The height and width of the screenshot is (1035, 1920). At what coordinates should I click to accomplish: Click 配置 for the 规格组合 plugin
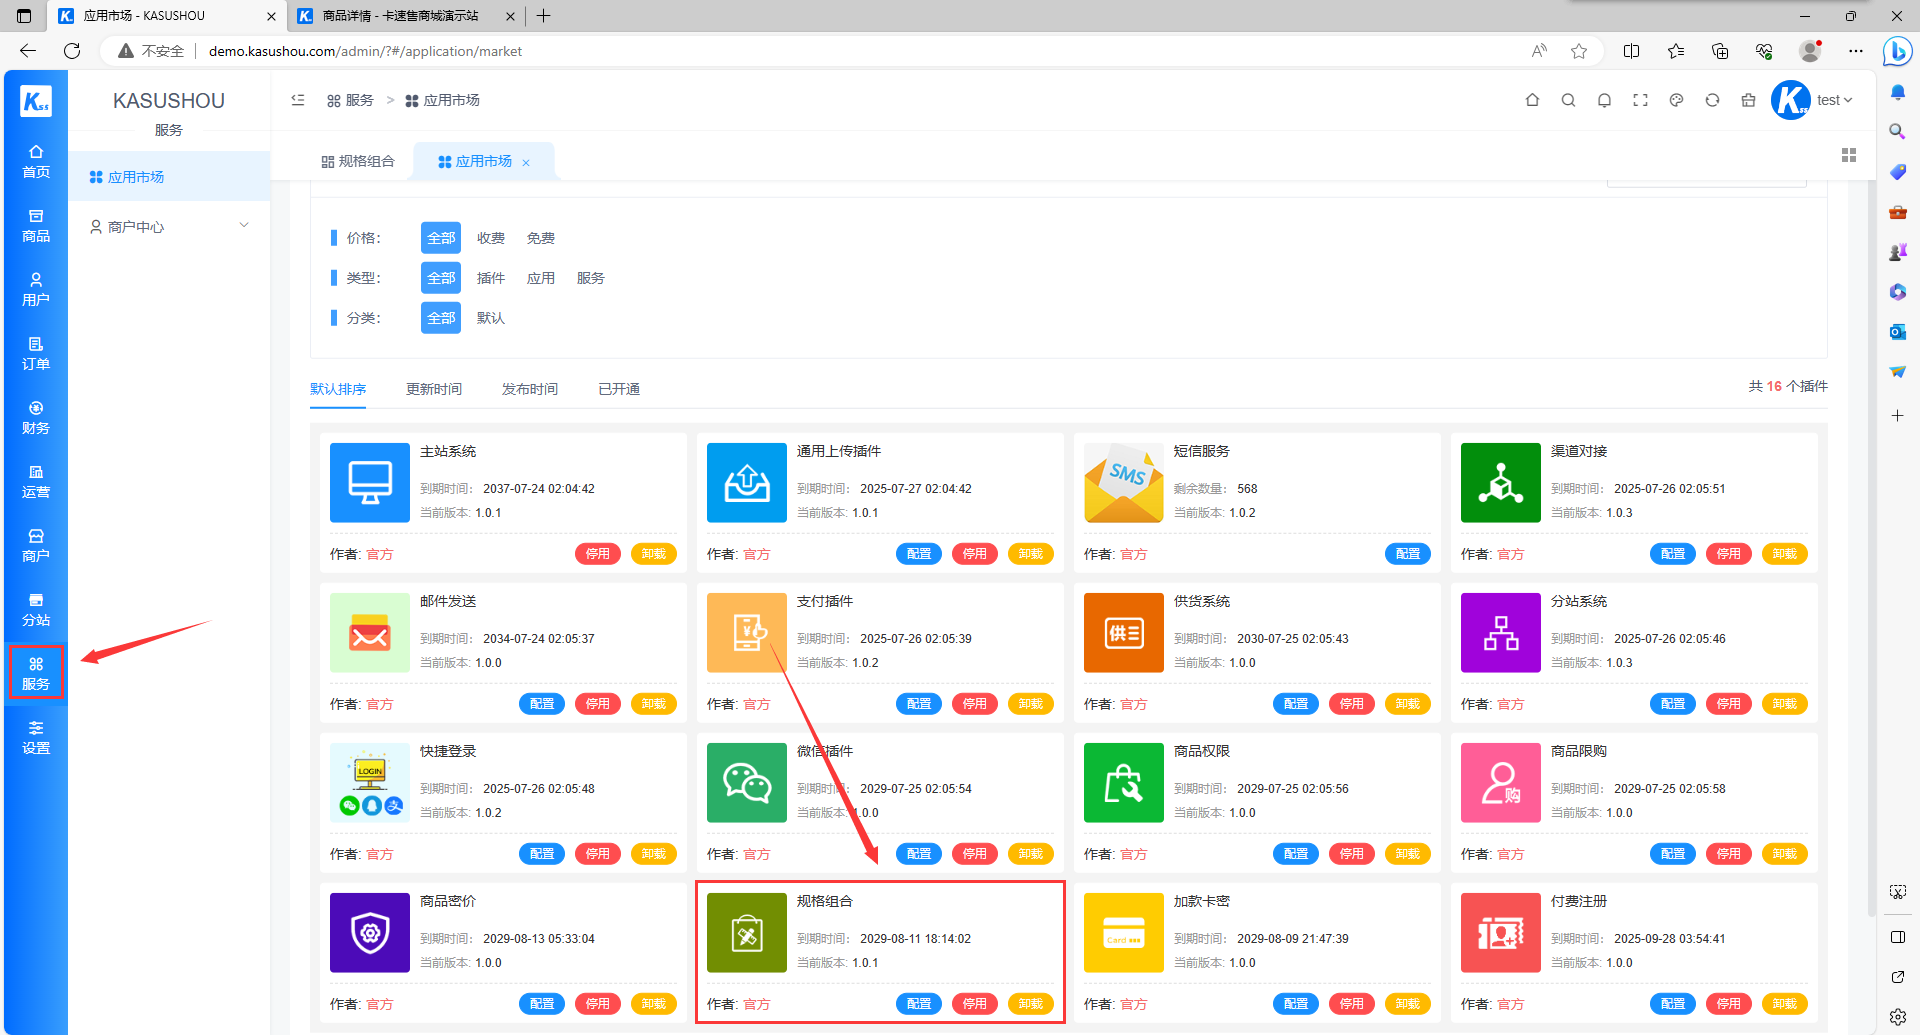919,1004
